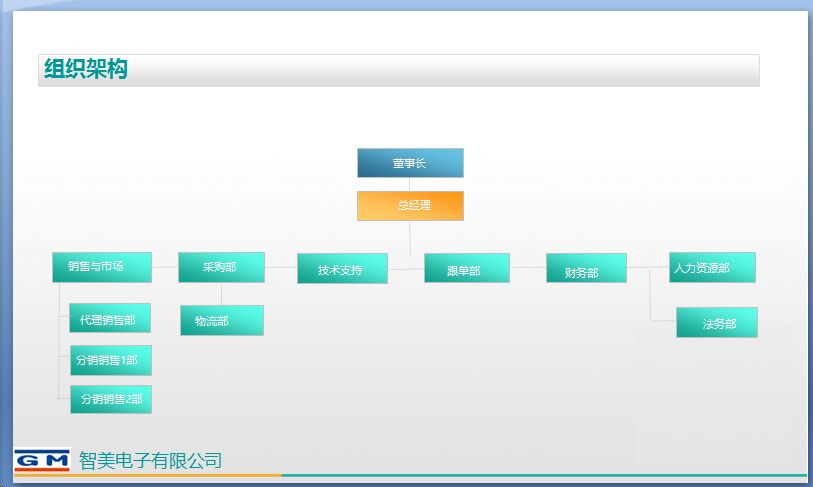Select the 分销销售1部 box
Viewport: 813px width, 487px height.
click(110, 360)
